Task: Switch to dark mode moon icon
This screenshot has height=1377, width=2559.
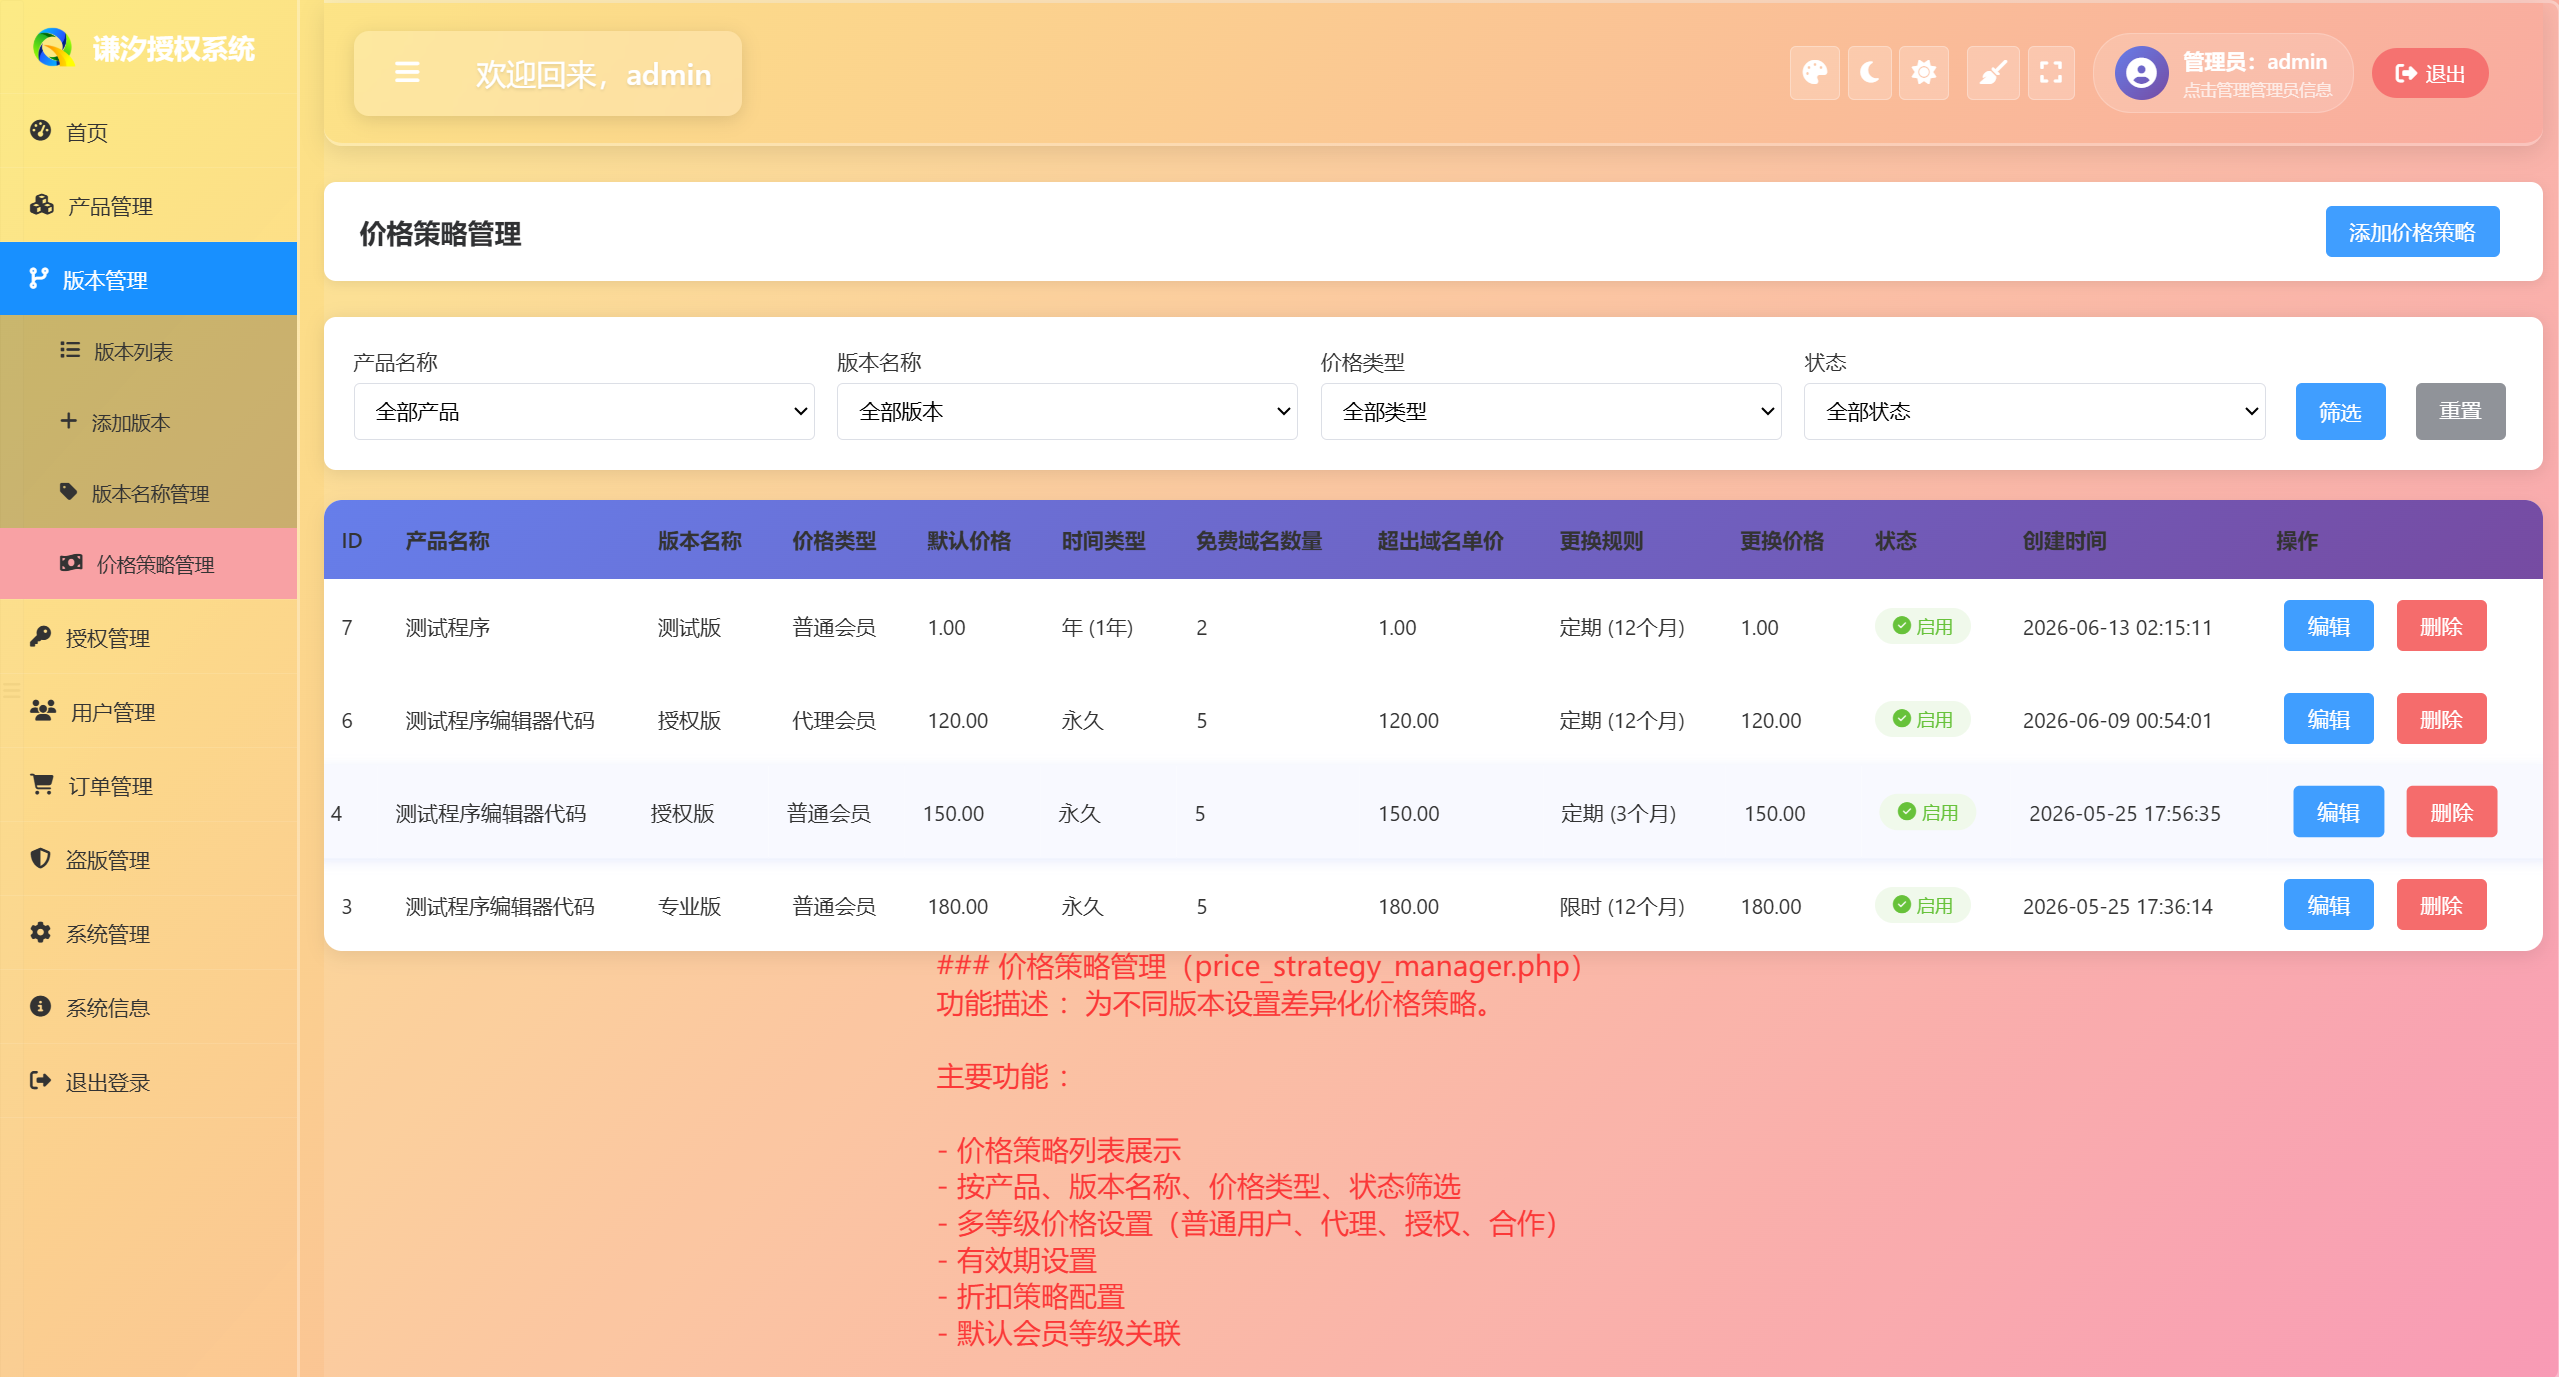Action: click(x=1869, y=73)
